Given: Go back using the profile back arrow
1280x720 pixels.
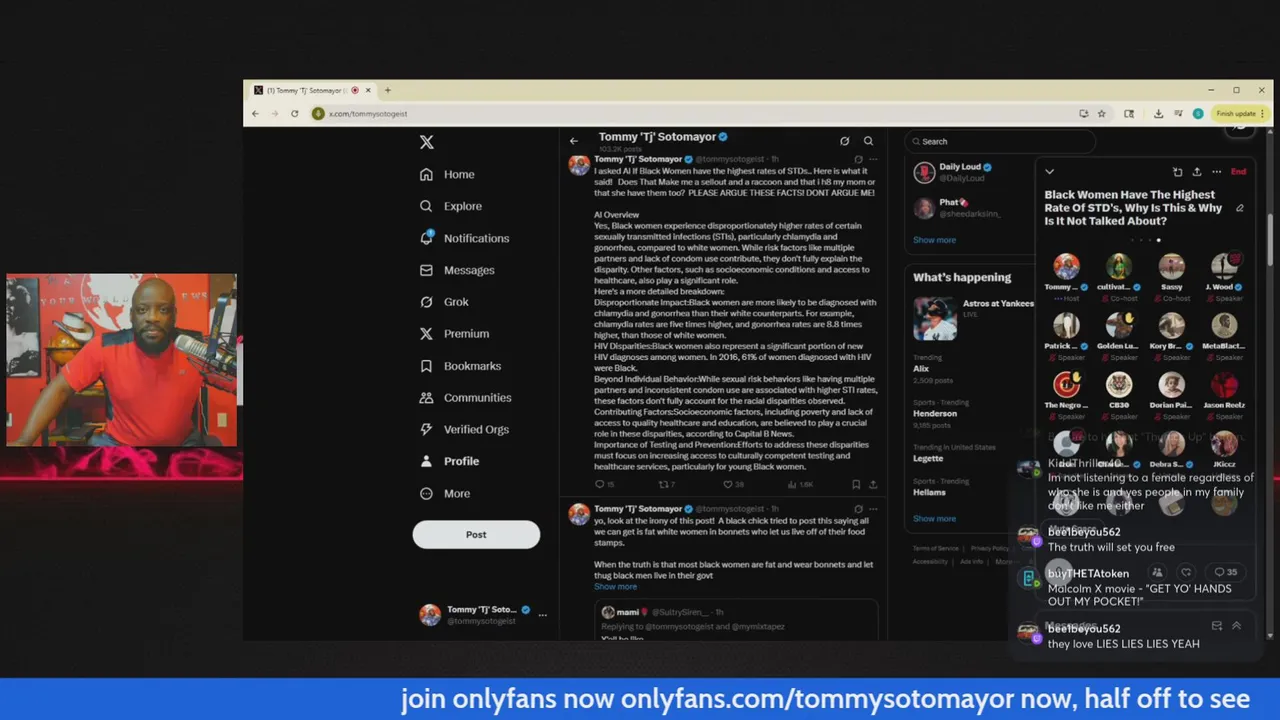Looking at the screenshot, I should click(x=574, y=141).
